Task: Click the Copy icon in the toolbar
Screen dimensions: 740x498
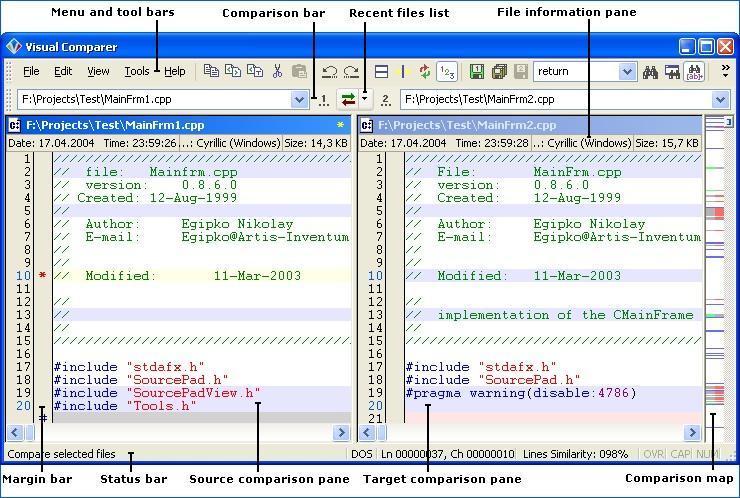Action: tap(211, 71)
